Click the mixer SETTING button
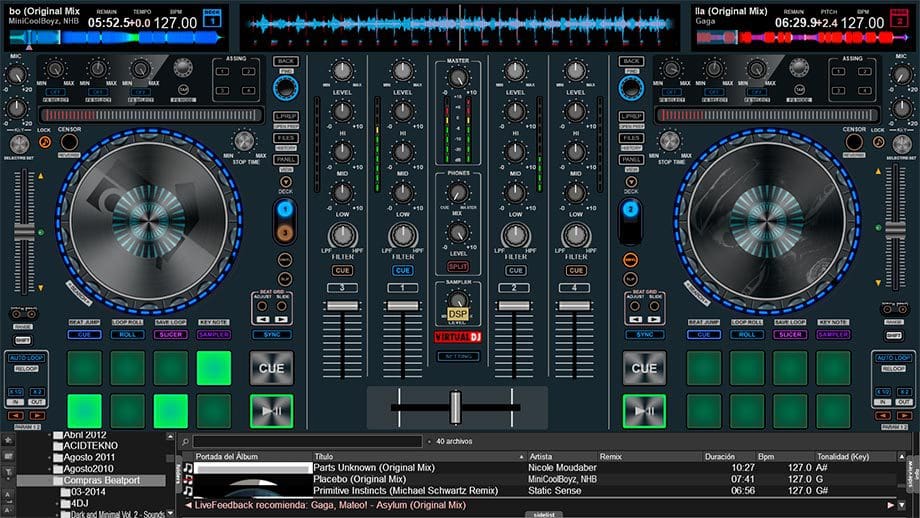Screen dimensions: 920x518 tap(458, 356)
